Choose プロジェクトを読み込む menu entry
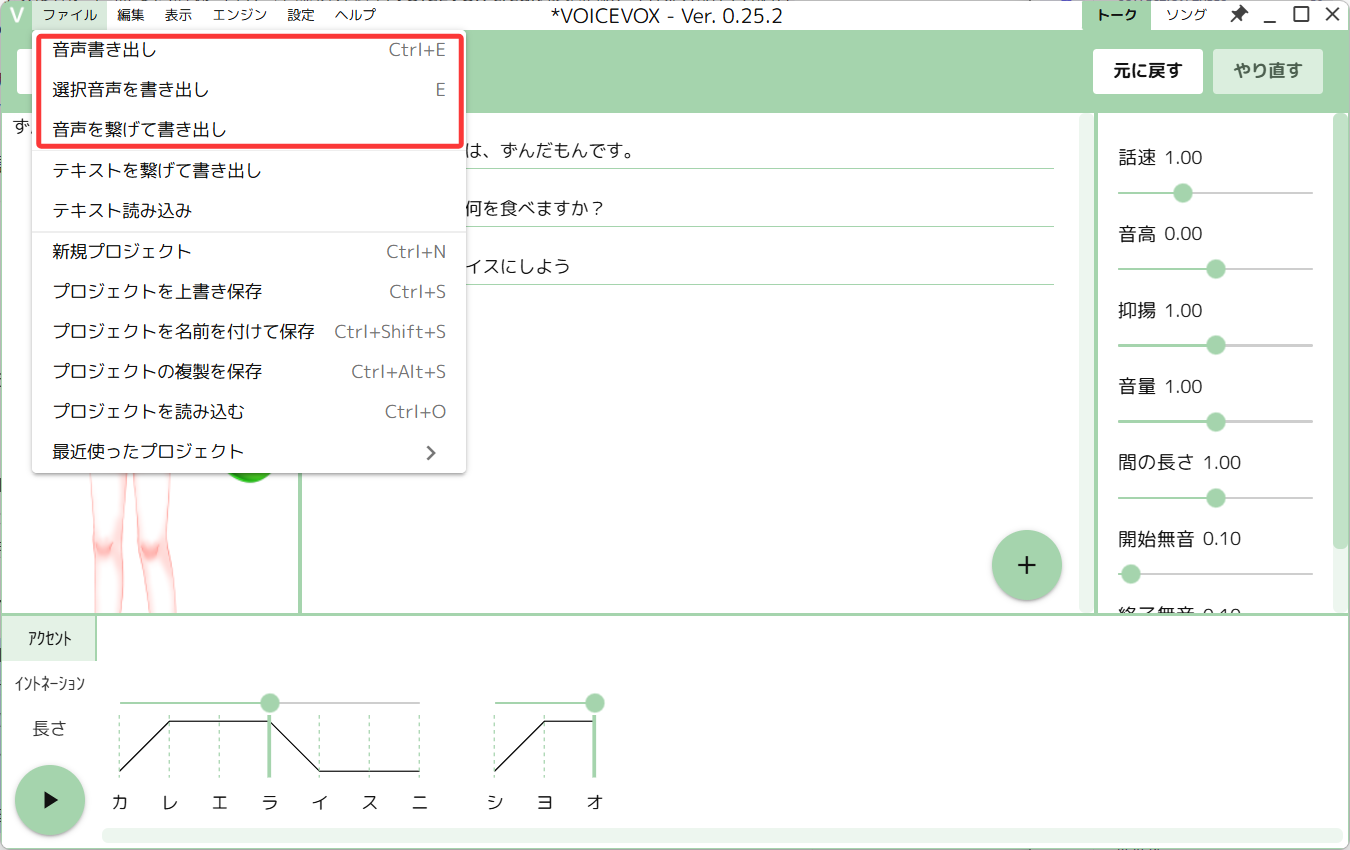Image resolution: width=1350 pixels, height=850 pixels. click(x=249, y=412)
